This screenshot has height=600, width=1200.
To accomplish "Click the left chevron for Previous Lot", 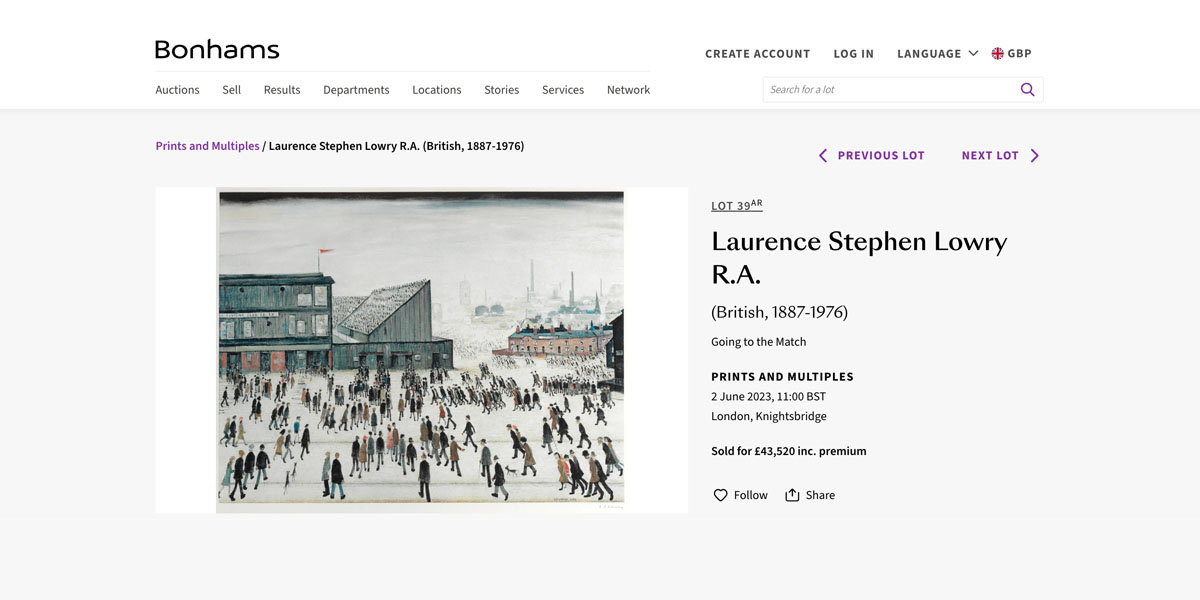I will 823,156.
